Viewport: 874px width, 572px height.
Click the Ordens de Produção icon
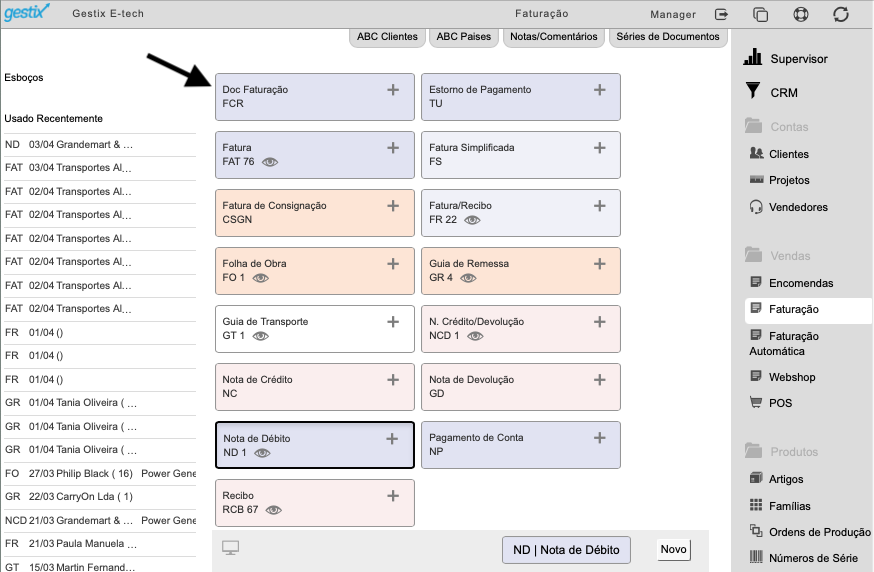pyautogui.click(x=756, y=531)
